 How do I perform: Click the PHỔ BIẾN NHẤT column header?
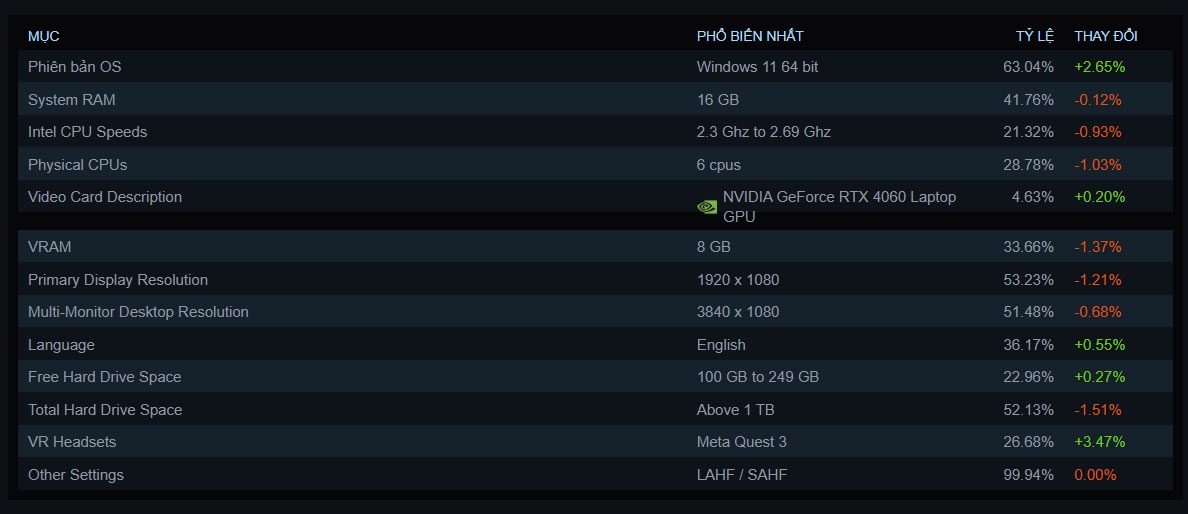750,36
